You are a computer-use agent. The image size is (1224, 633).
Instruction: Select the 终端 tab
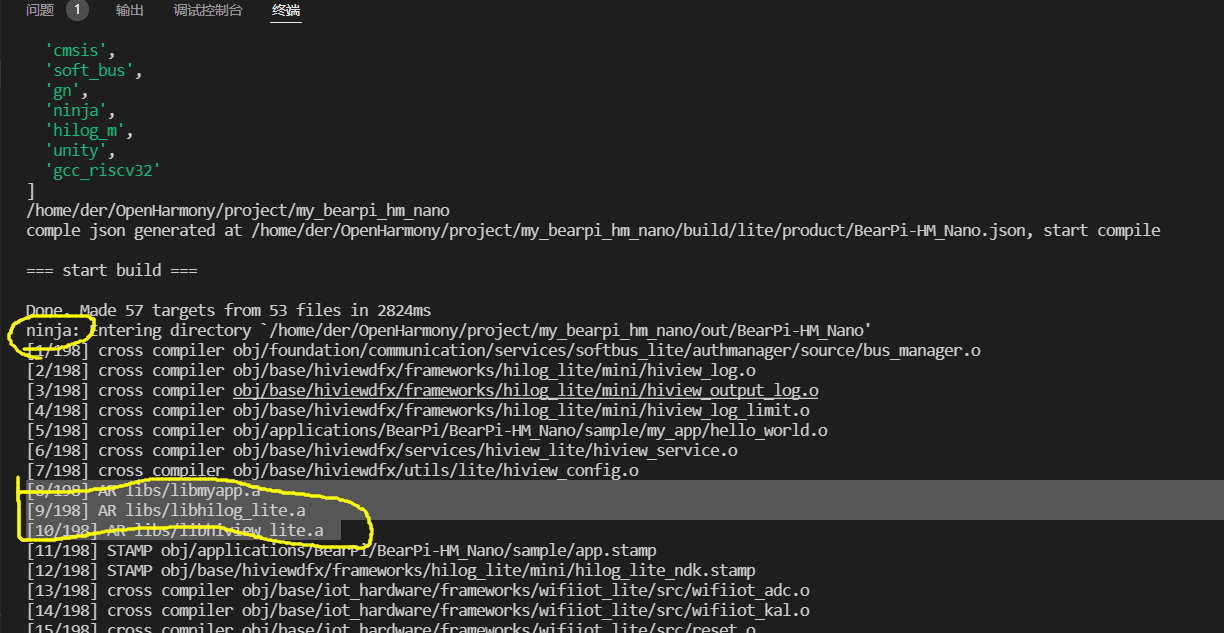[x=286, y=11]
